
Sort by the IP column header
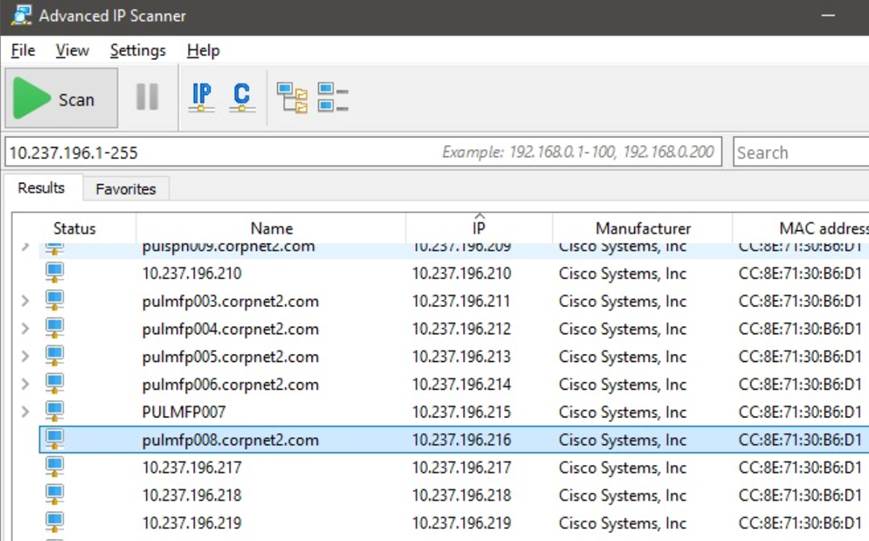(479, 228)
